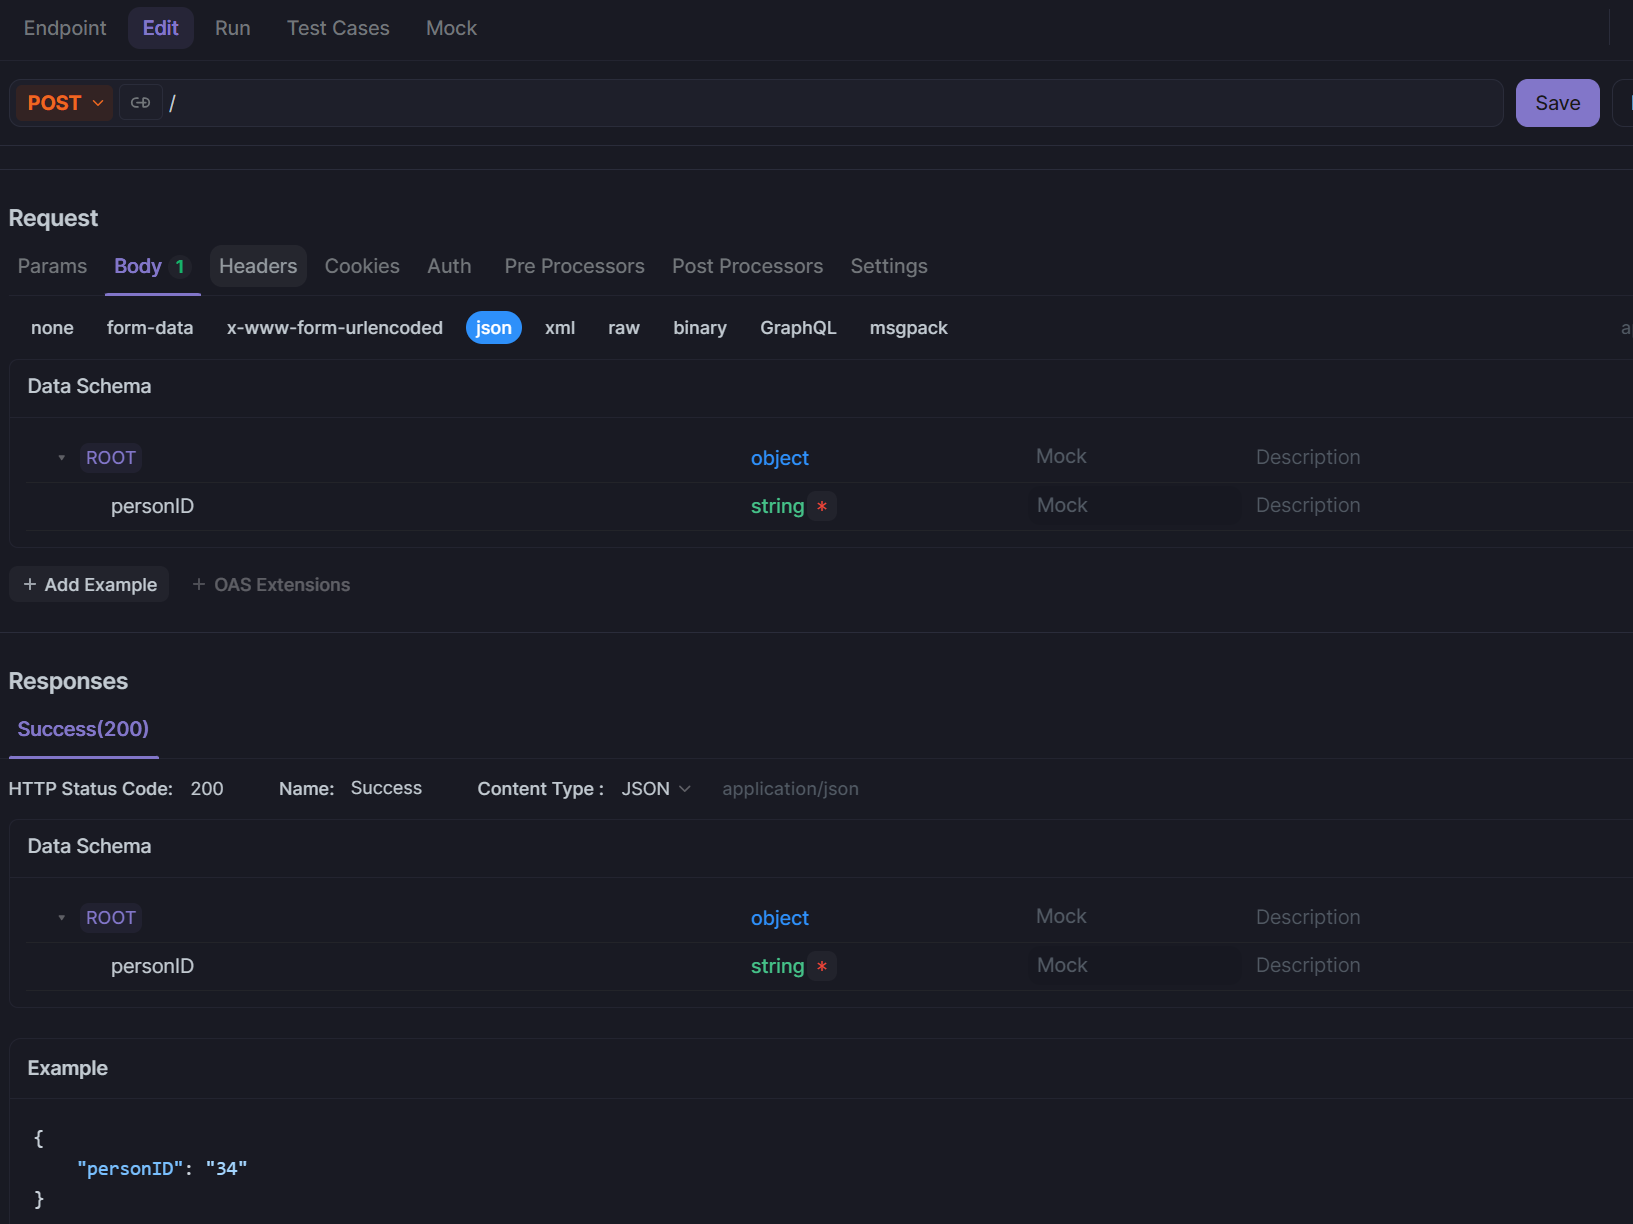Open the Headers request tab

[258, 266]
